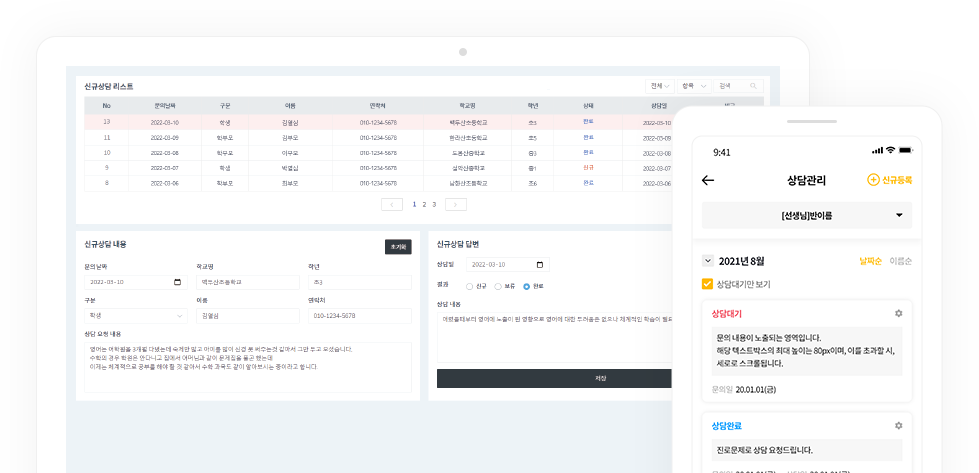Tap 문의일 20.01.01(금) on 상담대기 card
This screenshot has width=979, height=473.
tap(744, 389)
